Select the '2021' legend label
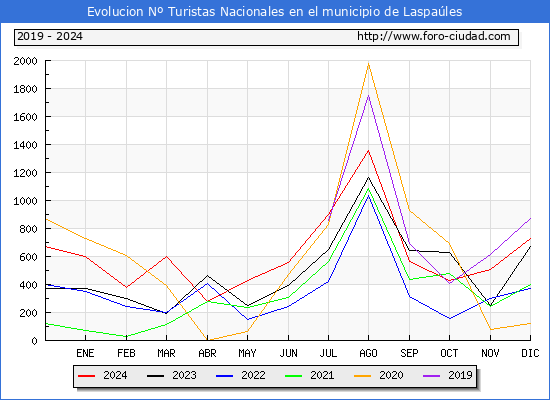This screenshot has width=550, height=400. (x=322, y=375)
